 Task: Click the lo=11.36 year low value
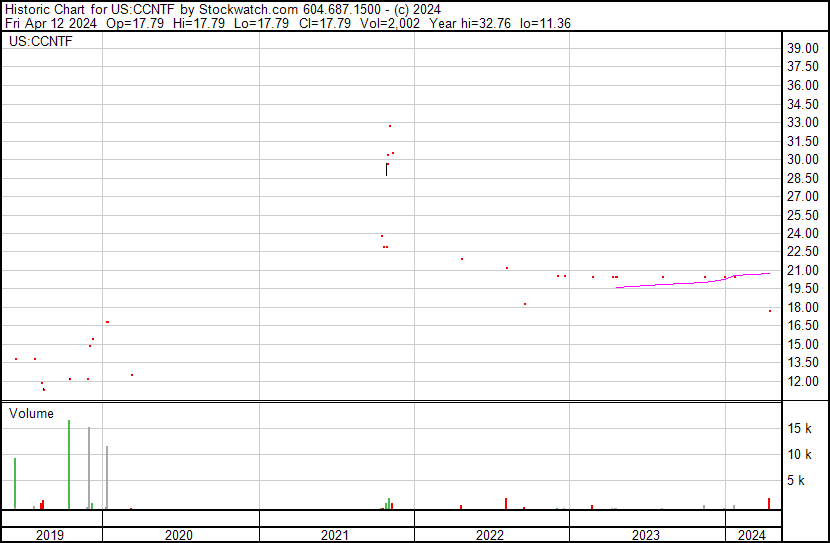[x=545, y=23]
